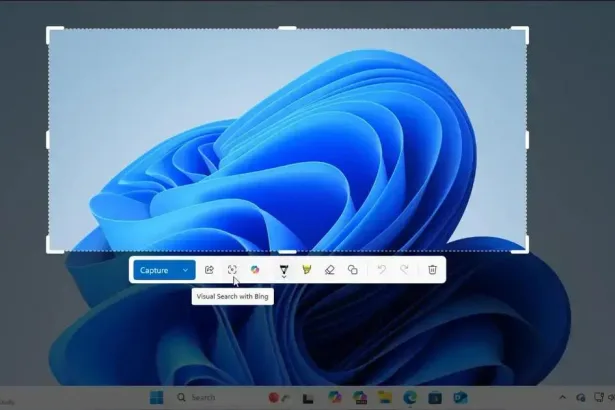Click the top-left corner selection handle
The height and width of the screenshot is (410, 615).
tap(50, 30)
